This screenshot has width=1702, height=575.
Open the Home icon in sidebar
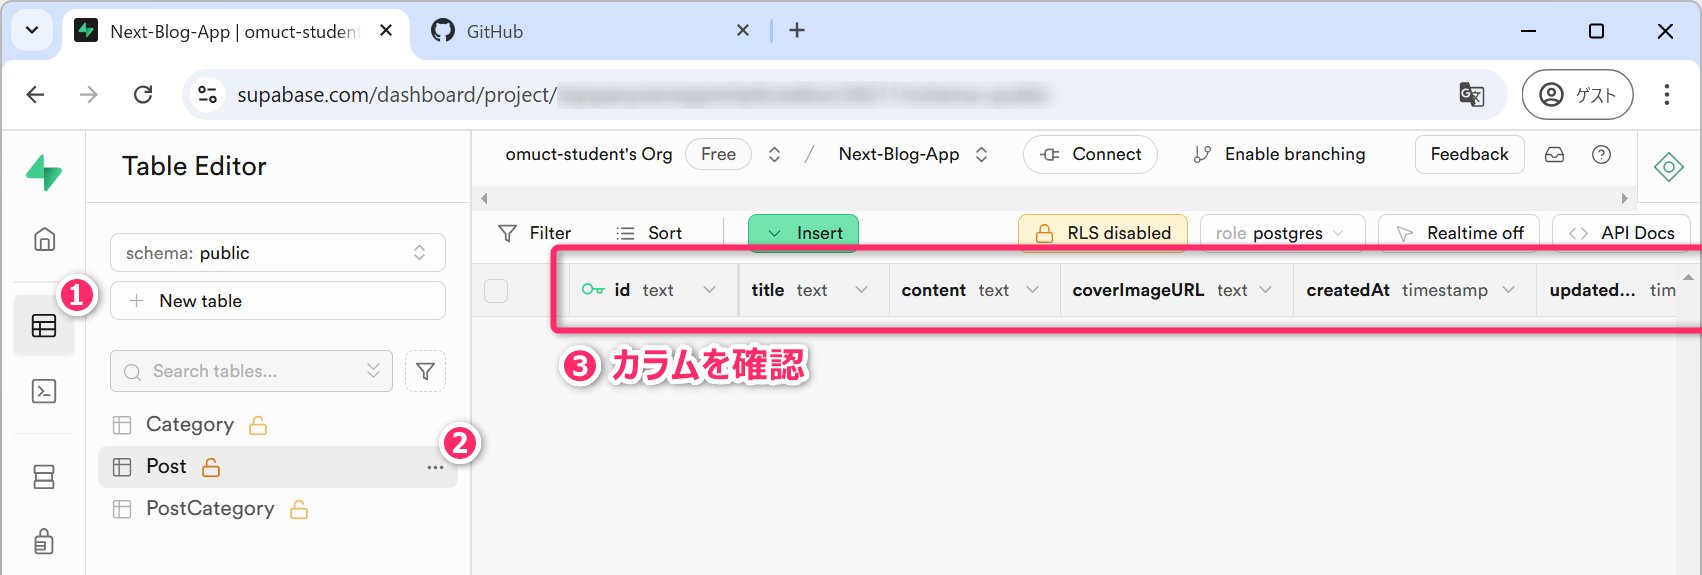click(44, 239)
